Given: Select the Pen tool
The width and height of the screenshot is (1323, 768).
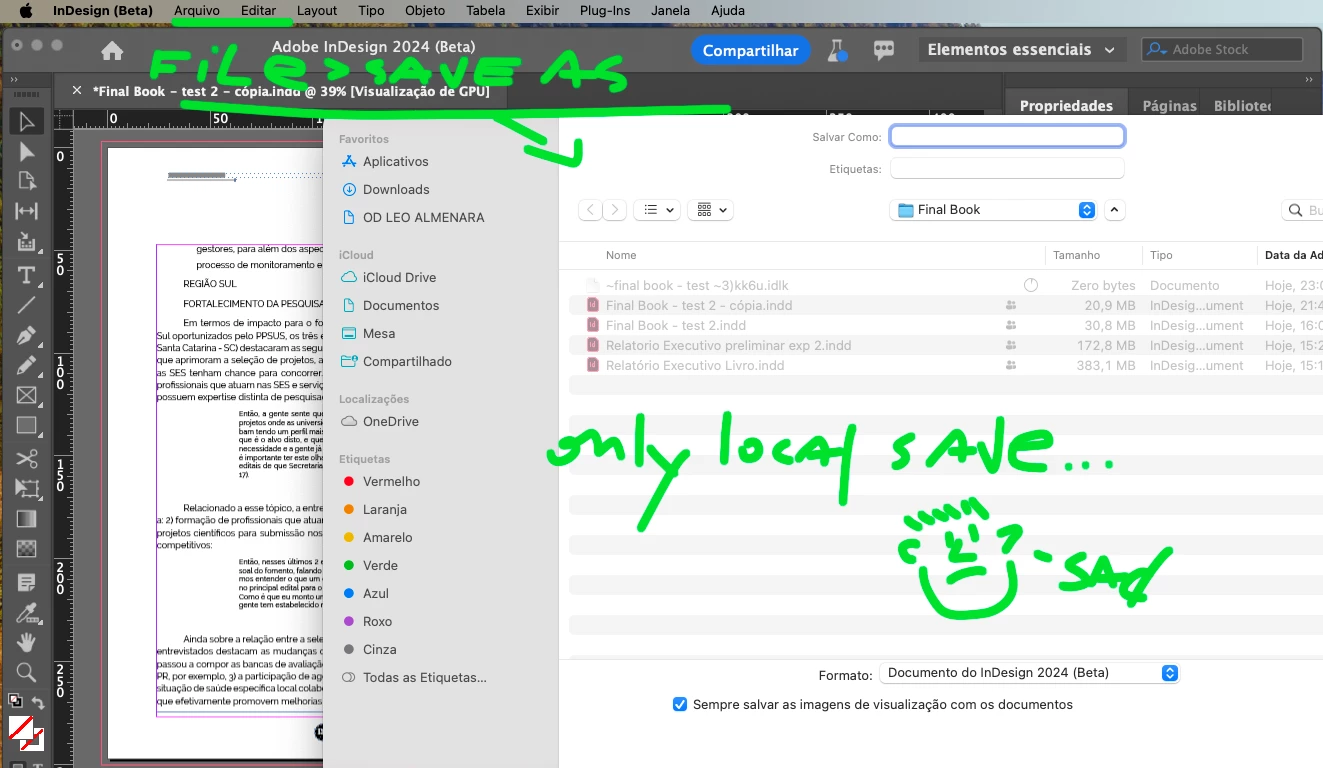Looking at the screenshot, I should (26, 336).
